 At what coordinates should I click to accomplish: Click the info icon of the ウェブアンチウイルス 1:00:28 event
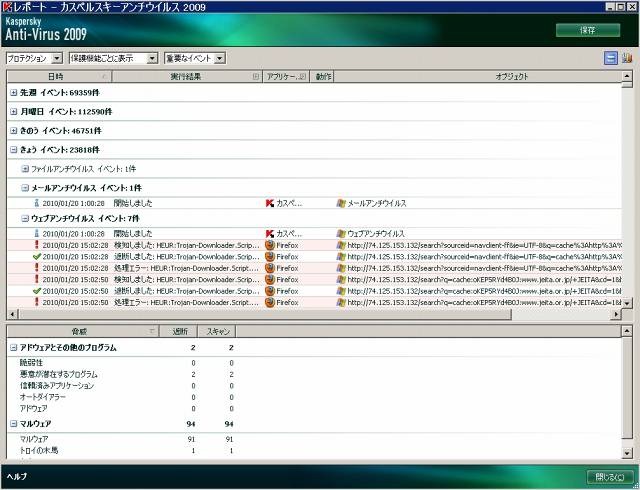[37, 233]
